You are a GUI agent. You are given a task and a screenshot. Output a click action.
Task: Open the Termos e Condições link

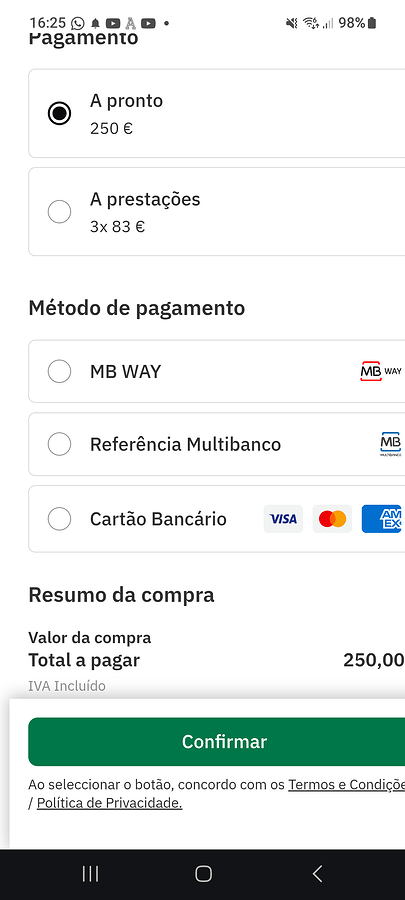[x=346, y=784]
